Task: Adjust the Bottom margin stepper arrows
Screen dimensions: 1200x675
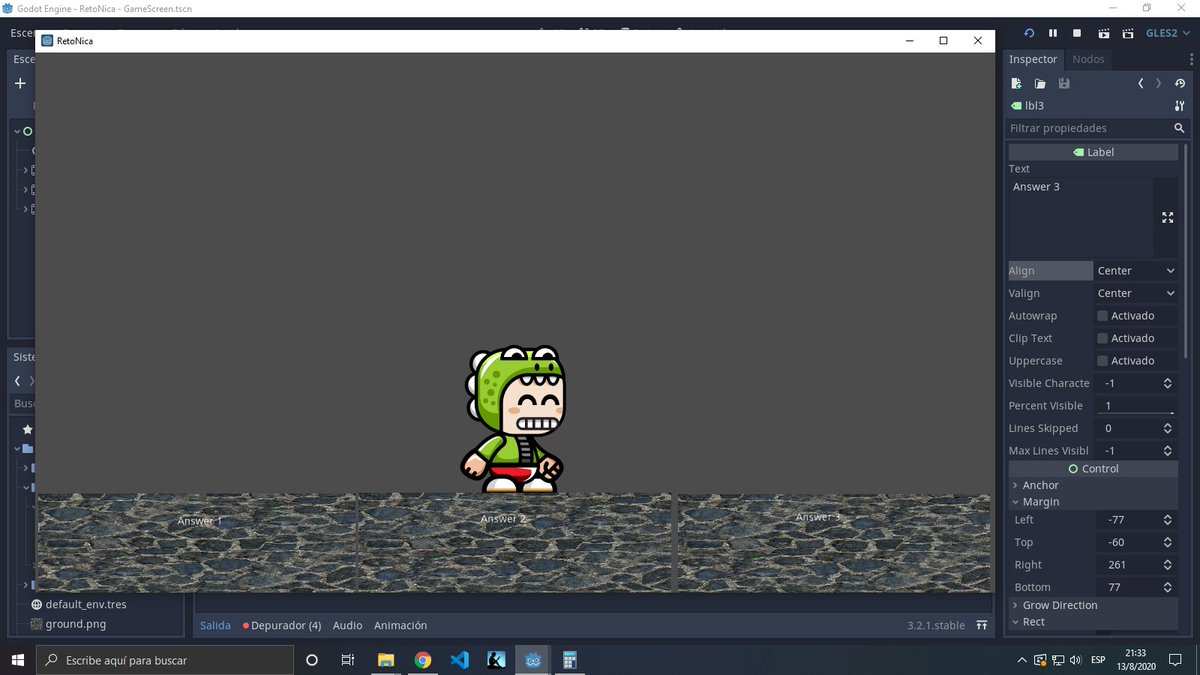Action: 1168,587
